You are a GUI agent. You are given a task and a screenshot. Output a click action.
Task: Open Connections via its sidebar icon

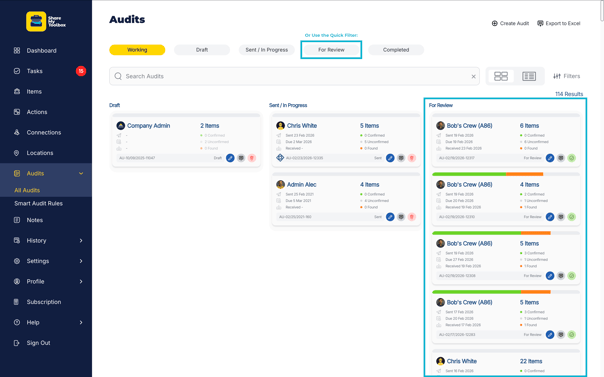(17, 132)
